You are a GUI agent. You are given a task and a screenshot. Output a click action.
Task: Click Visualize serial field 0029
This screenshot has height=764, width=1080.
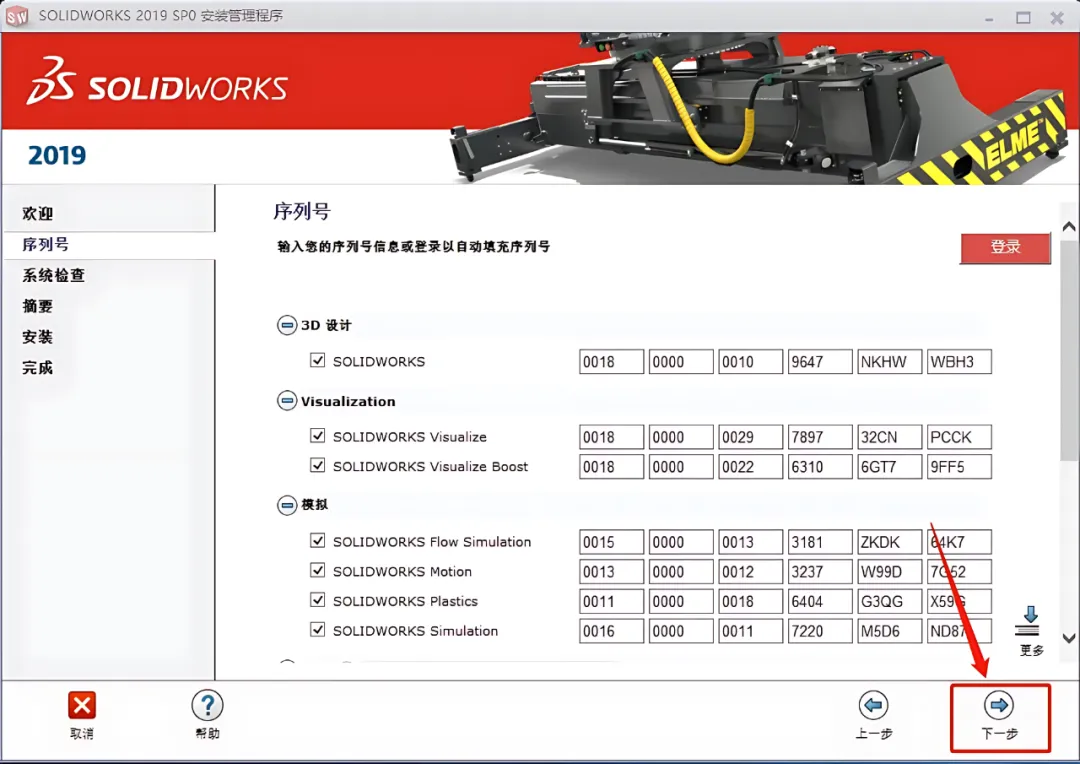(x=750, y=437)
